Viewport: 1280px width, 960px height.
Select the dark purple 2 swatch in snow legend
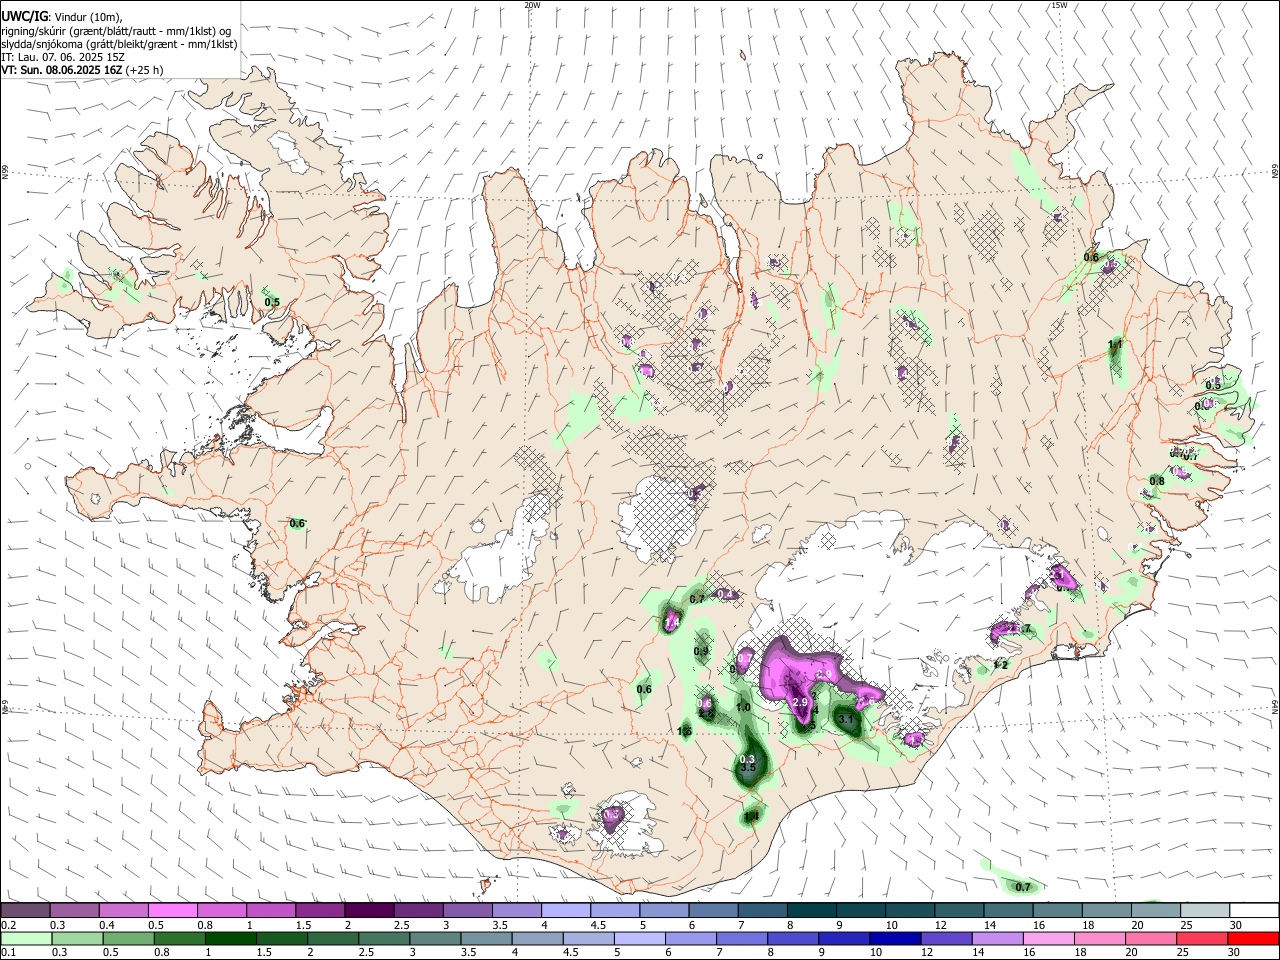[369, 911]
